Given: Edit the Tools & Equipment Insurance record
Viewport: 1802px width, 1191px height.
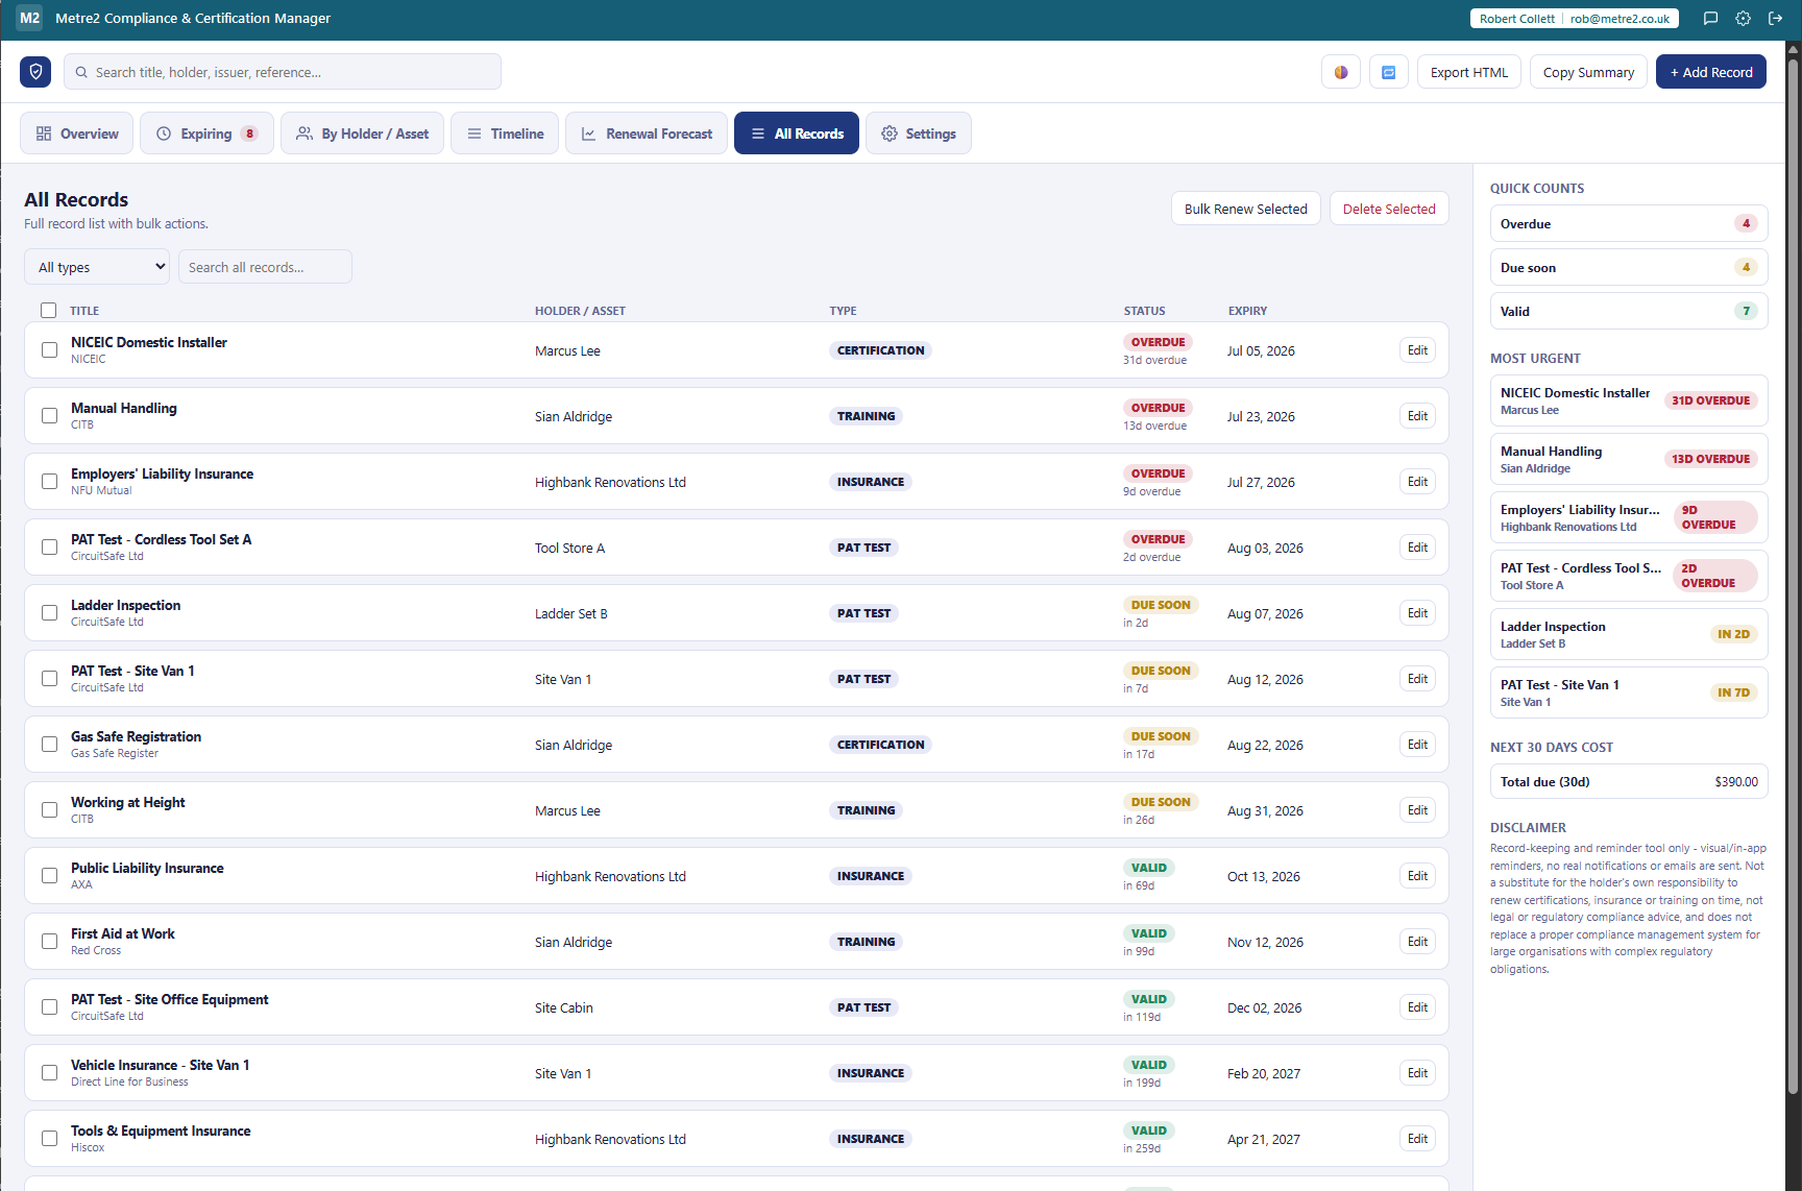Looking at the screenshot, I should pos(1417,1139).
